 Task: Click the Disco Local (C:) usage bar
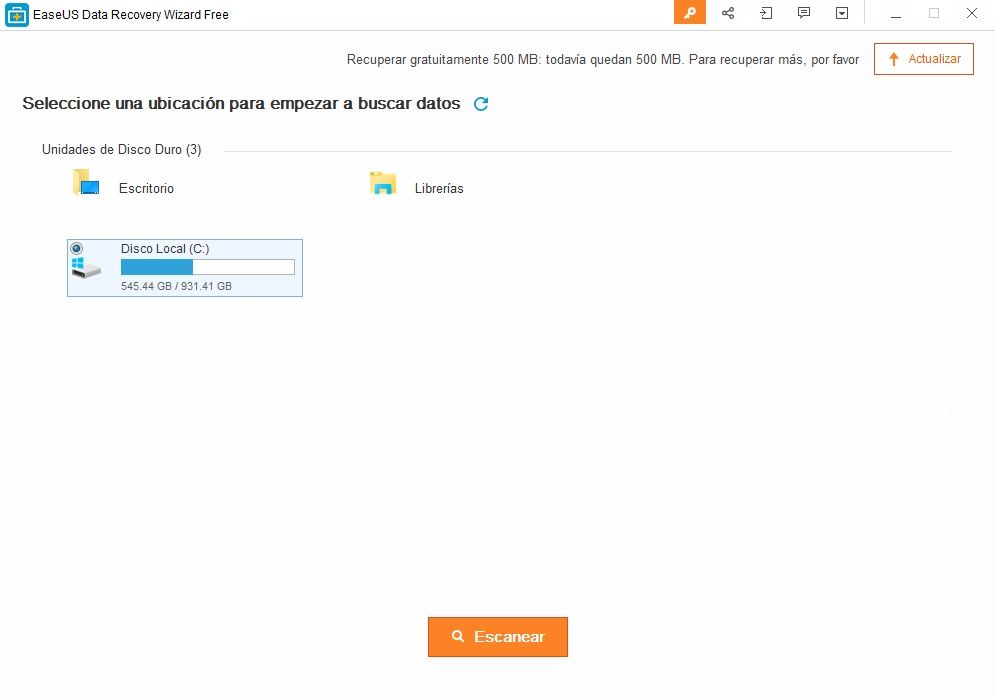tap(207, 267)
